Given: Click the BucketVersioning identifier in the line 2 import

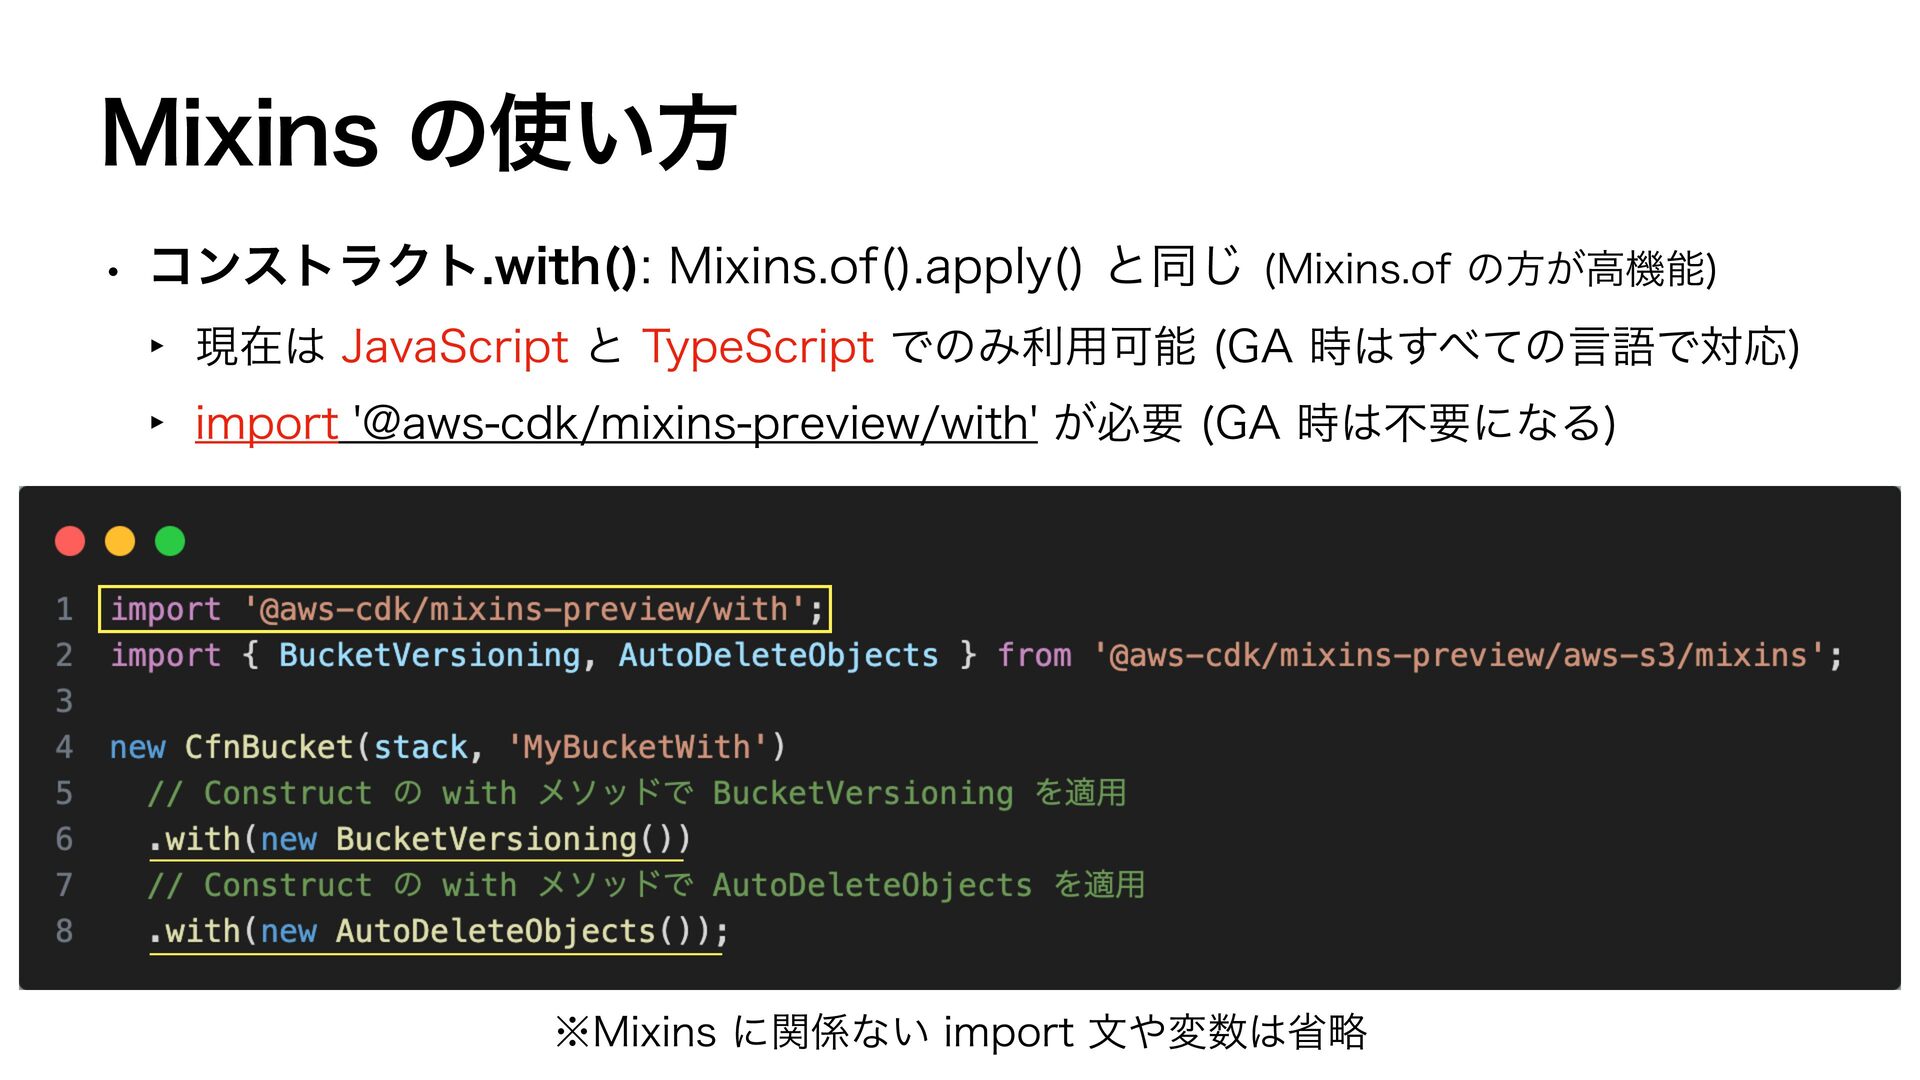Looking at the screenshot, I should click(x=429, y=655).
